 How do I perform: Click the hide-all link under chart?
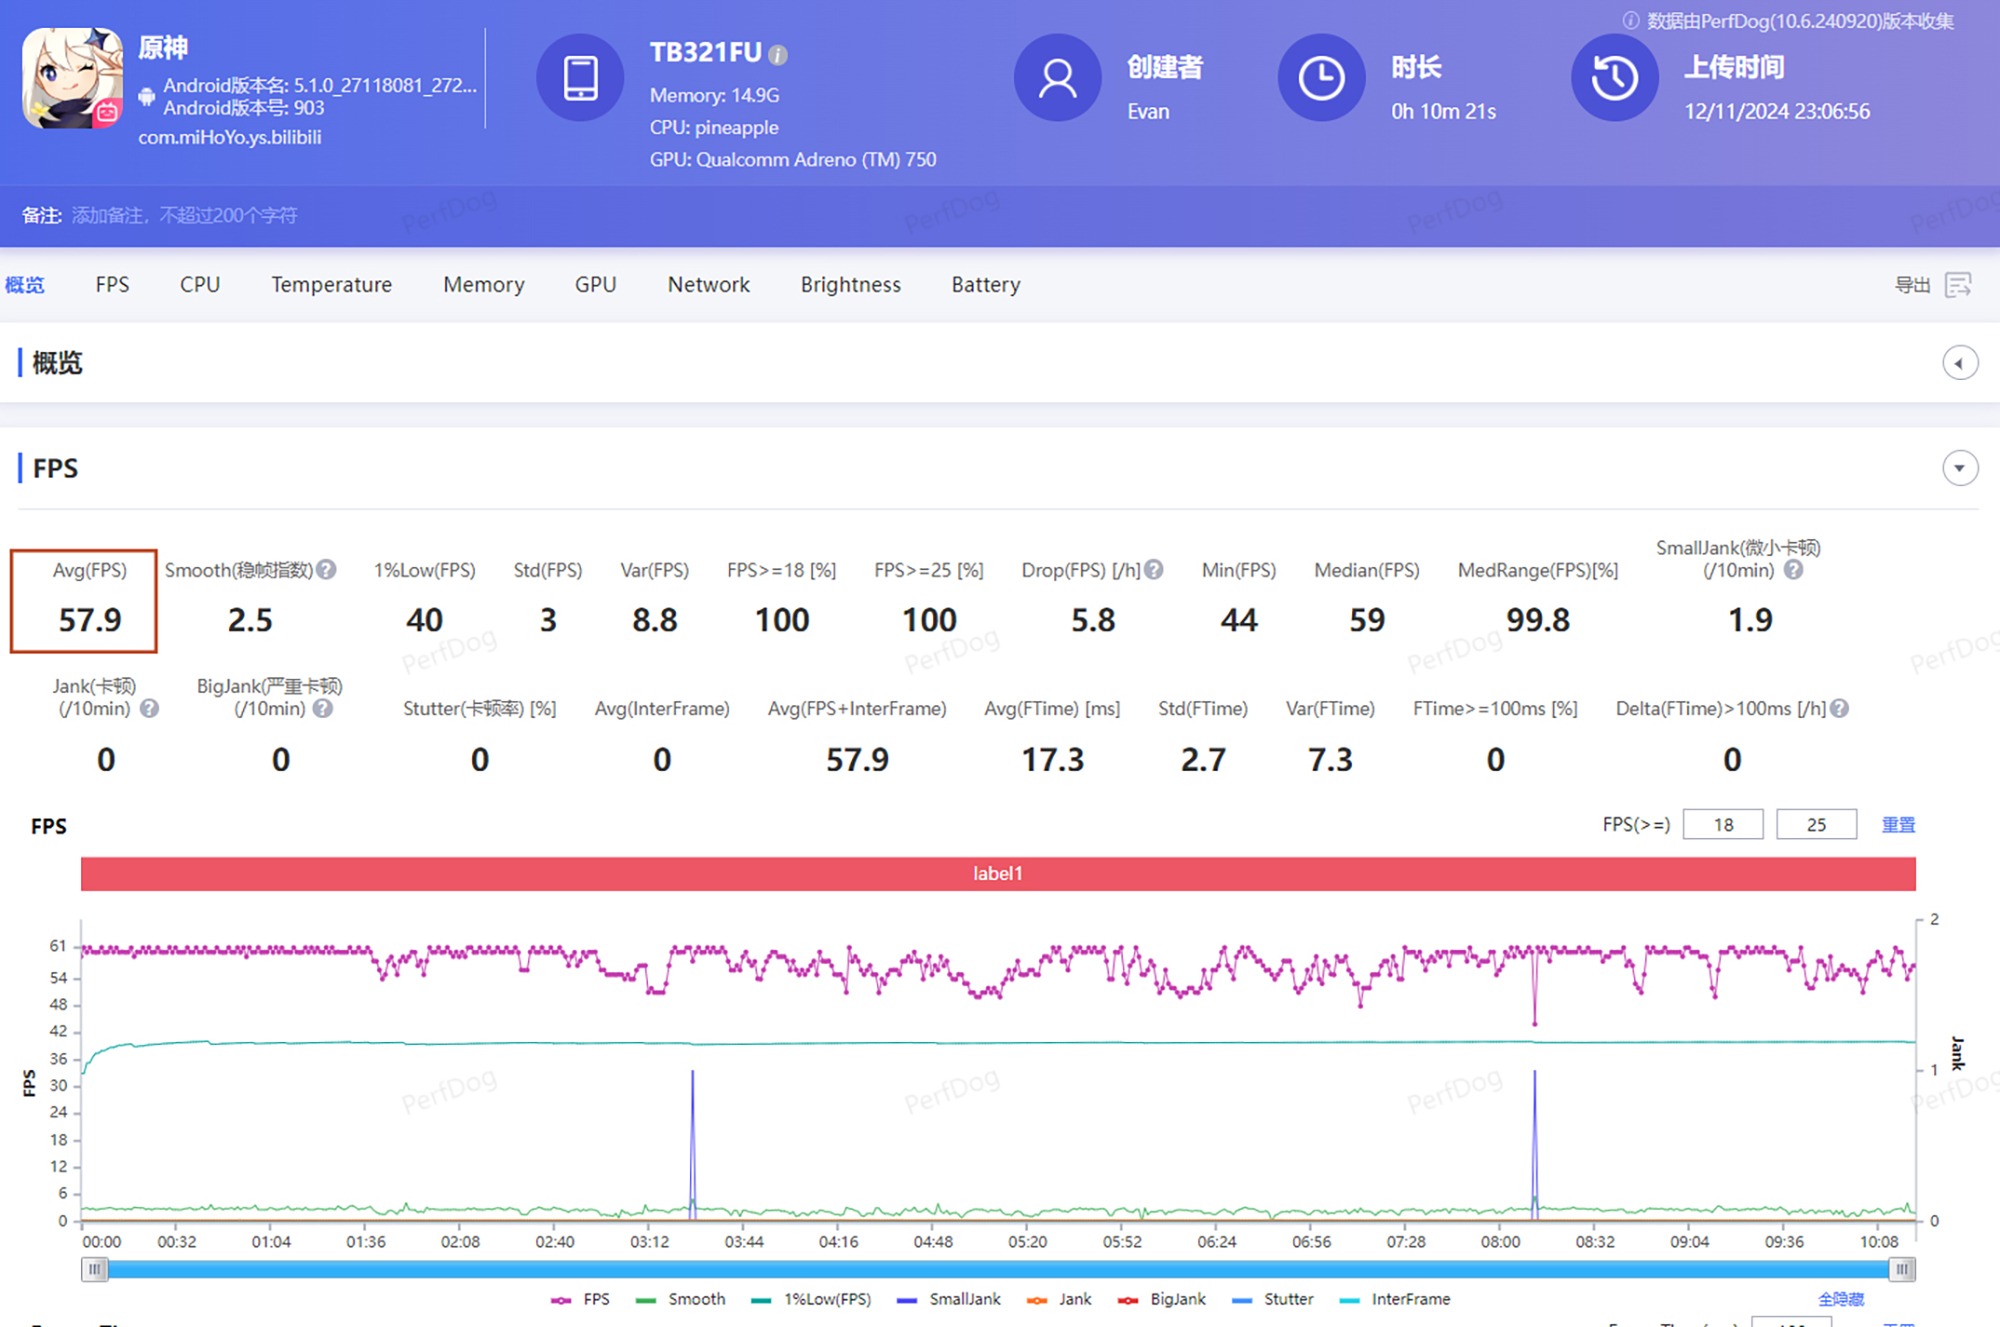tap(1840, 1299)
